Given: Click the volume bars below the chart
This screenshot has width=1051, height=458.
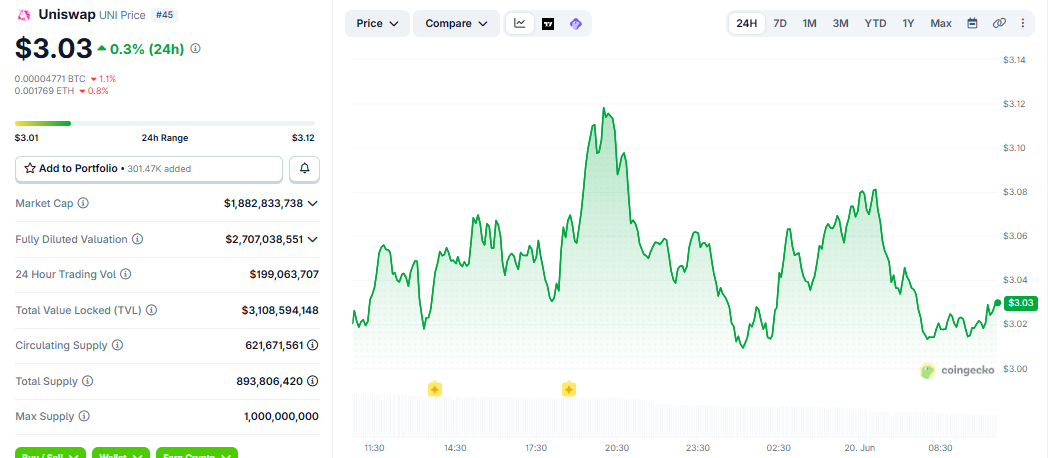Looking at the screenshot, I should (x=674, y=416).
